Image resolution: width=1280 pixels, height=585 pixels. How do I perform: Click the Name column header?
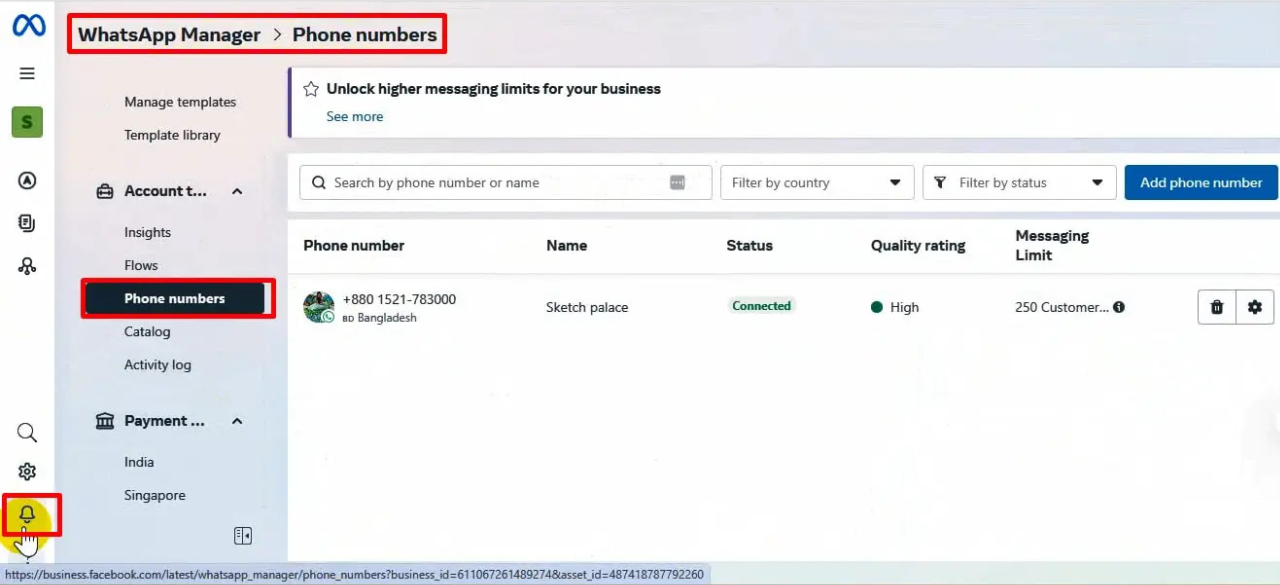pyautogui.click(x=566, y=245)
